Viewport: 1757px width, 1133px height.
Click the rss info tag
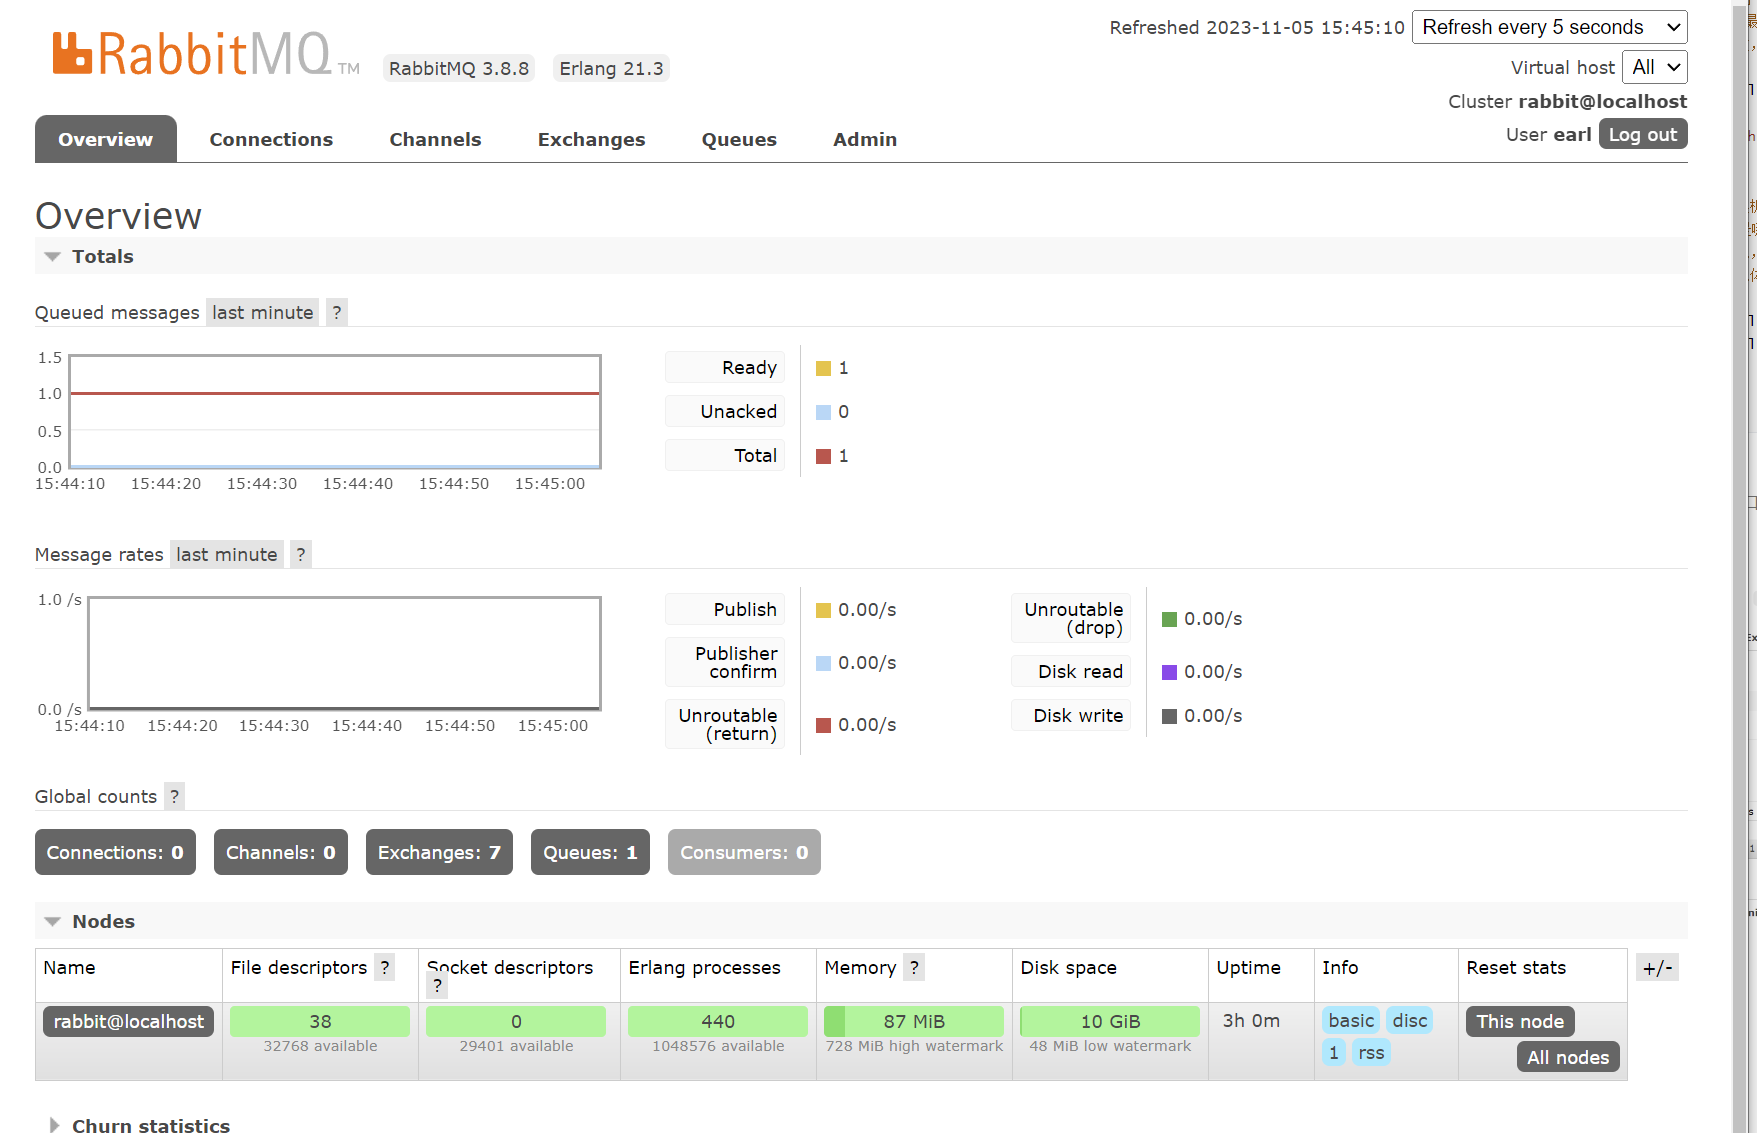1371,1052
